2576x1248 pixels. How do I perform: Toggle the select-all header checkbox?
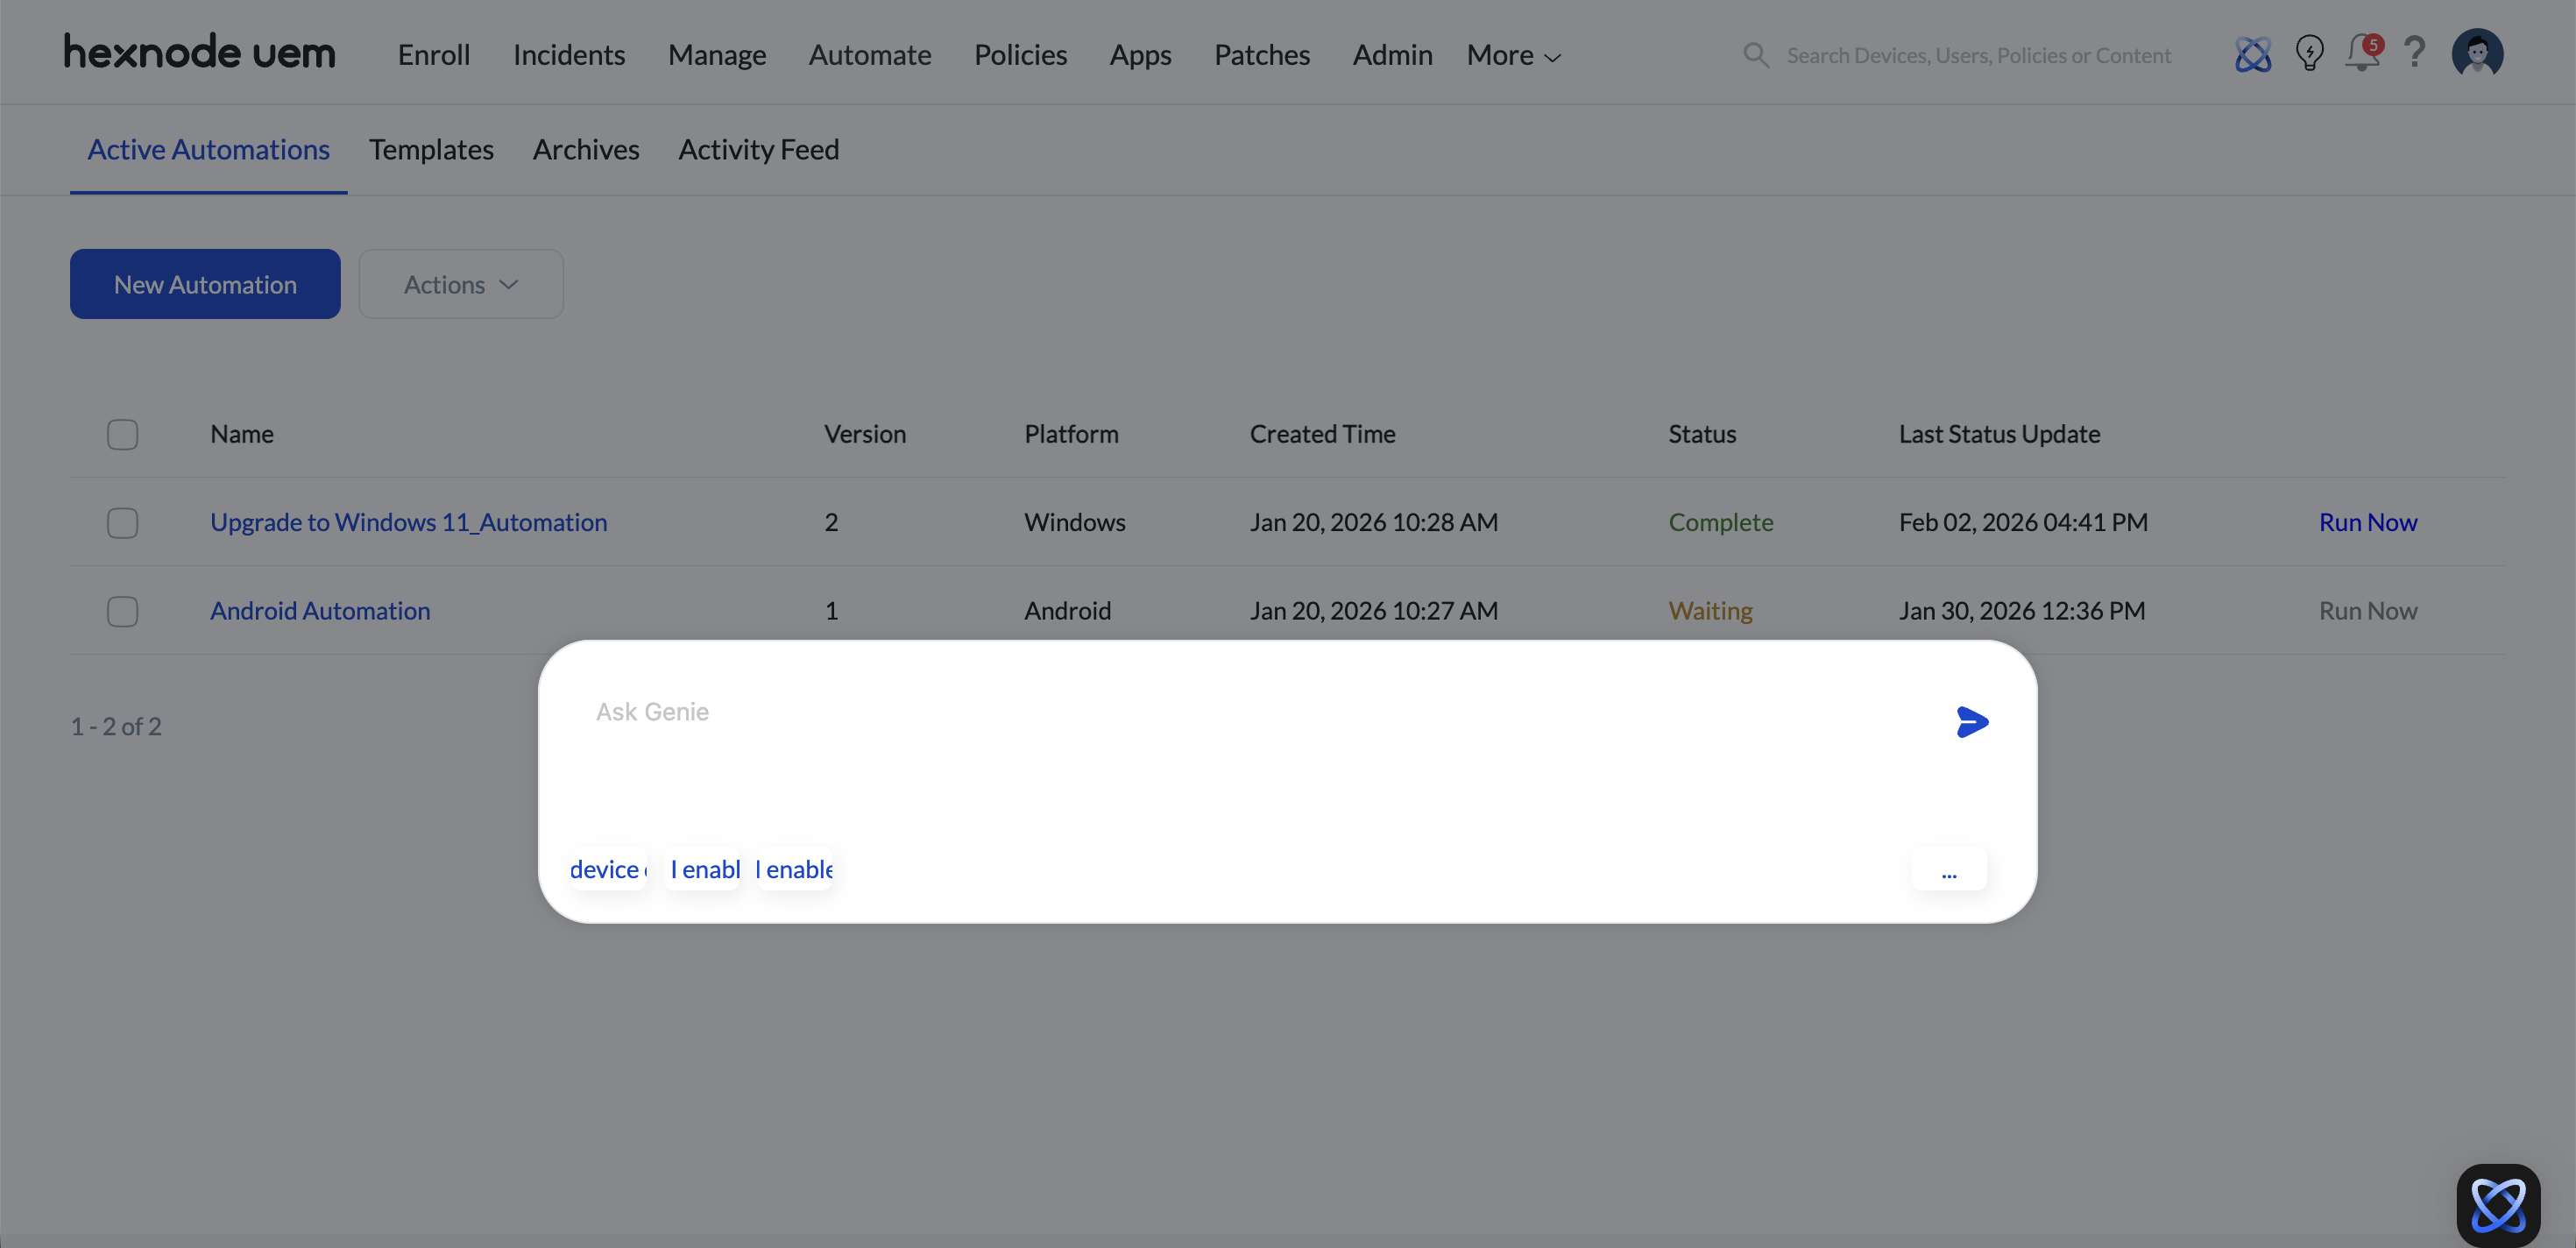pos(122,434)
